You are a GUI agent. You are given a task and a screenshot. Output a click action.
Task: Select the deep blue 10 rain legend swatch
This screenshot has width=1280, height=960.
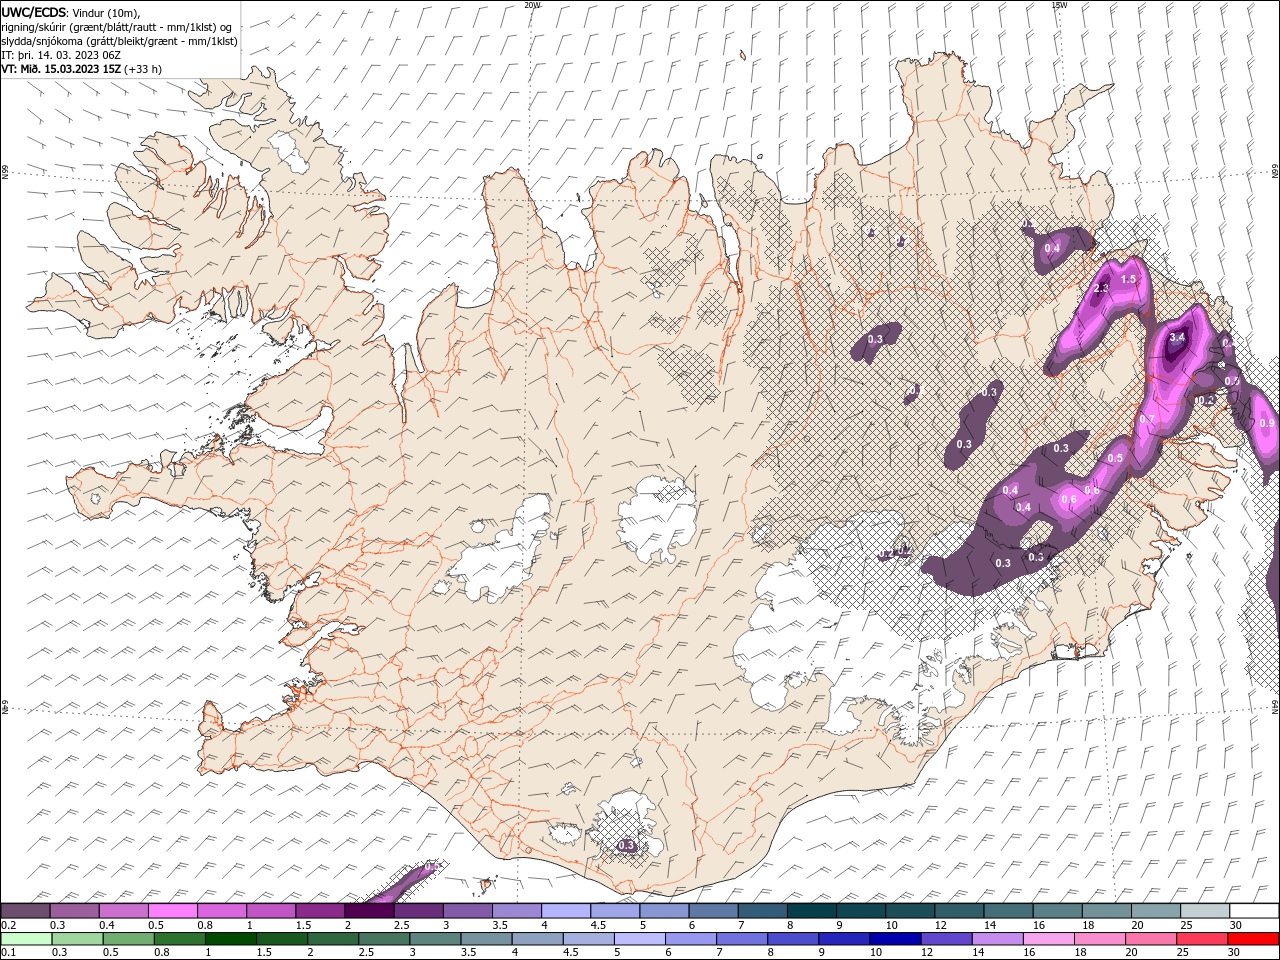click(894, 939)
